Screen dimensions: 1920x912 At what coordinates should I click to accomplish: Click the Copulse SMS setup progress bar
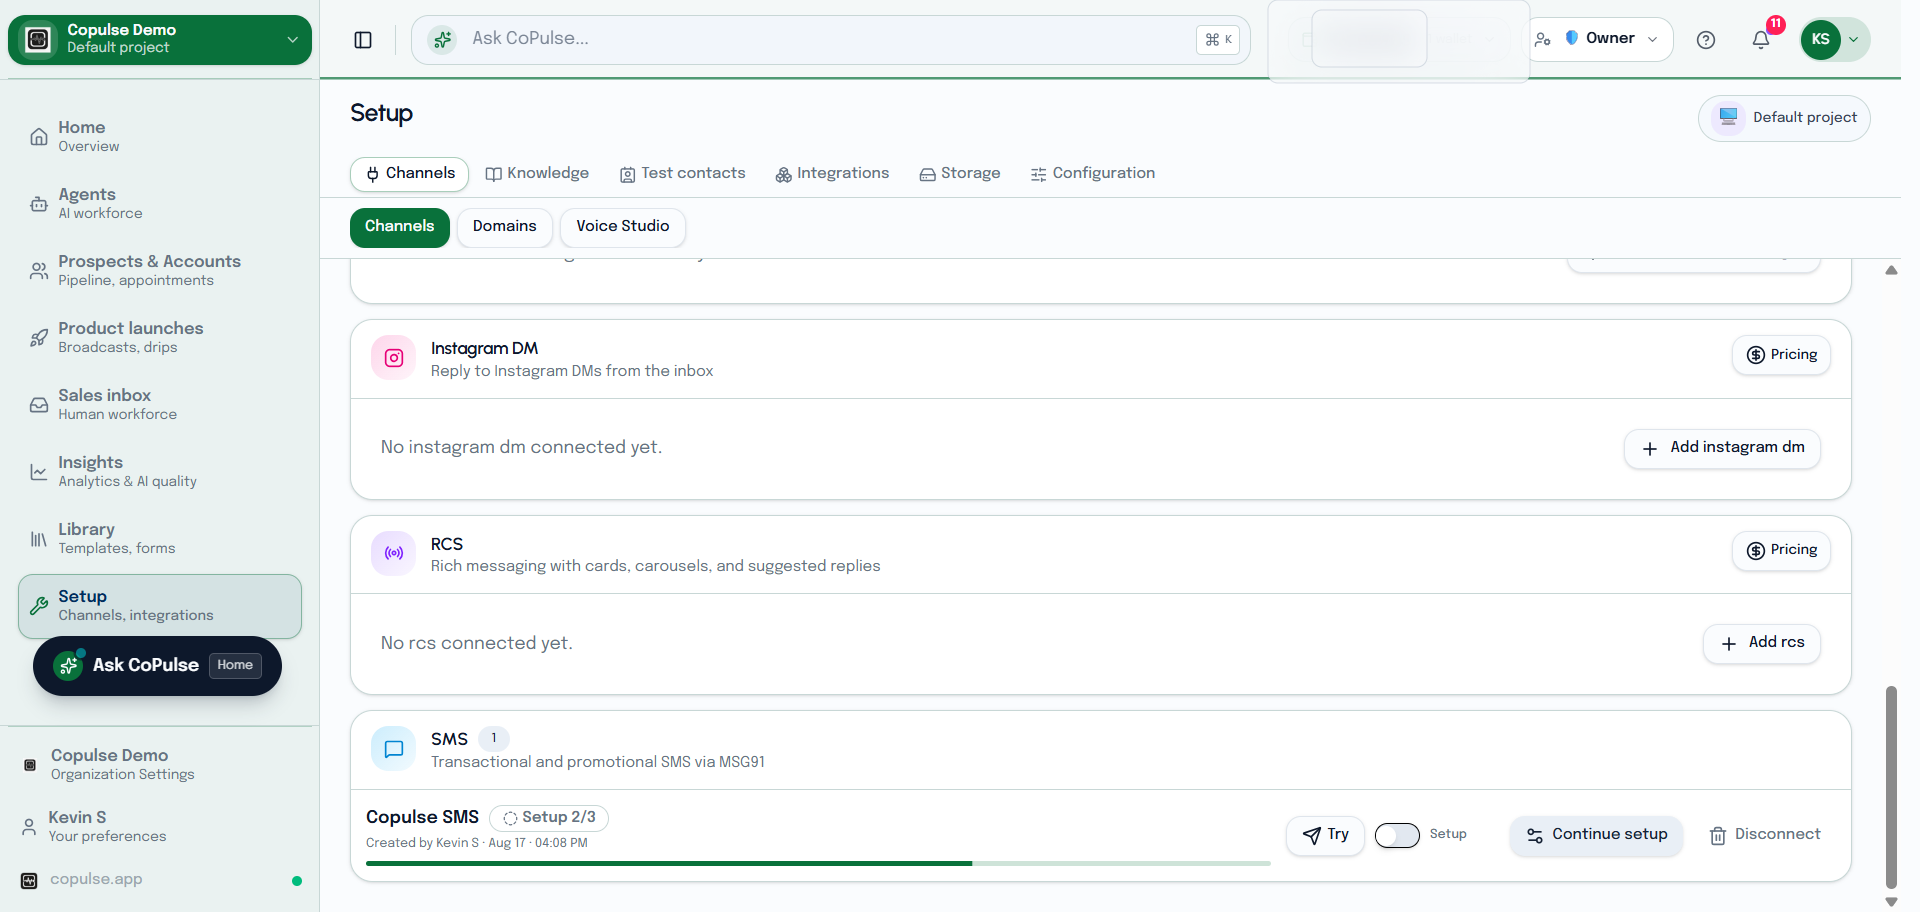point(818,864)
